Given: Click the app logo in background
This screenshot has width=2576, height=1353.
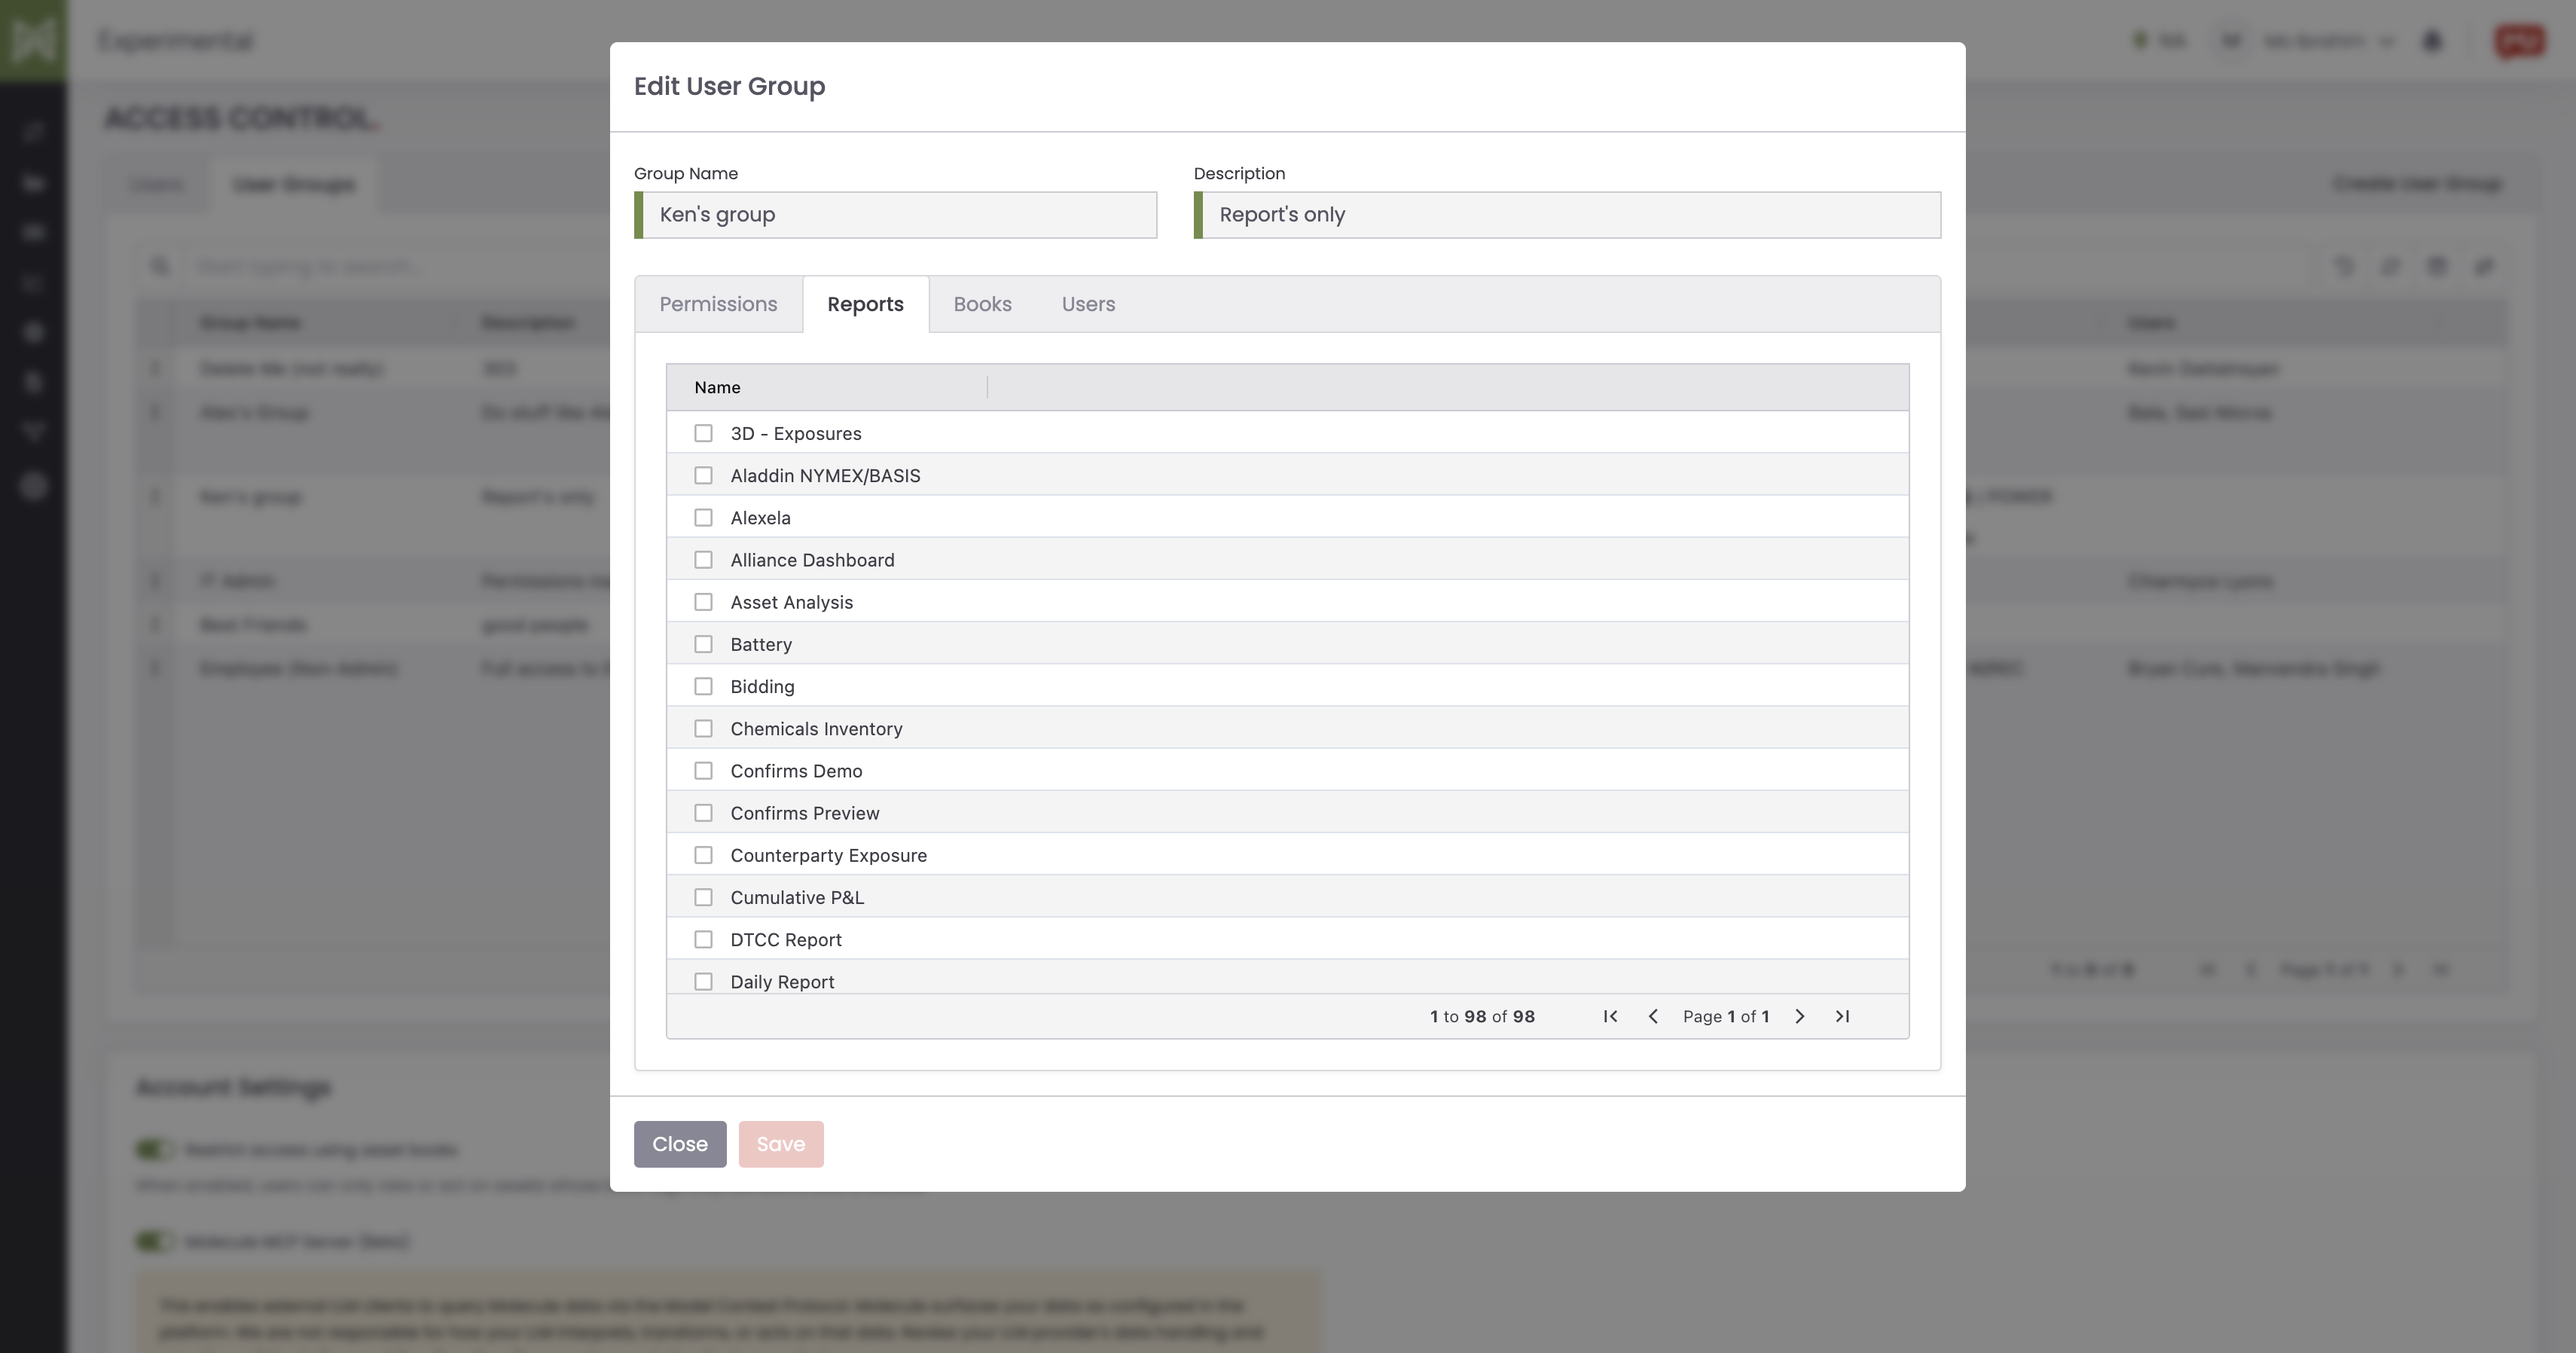Looking at the screenshot, I should click(x=34, y=40).
